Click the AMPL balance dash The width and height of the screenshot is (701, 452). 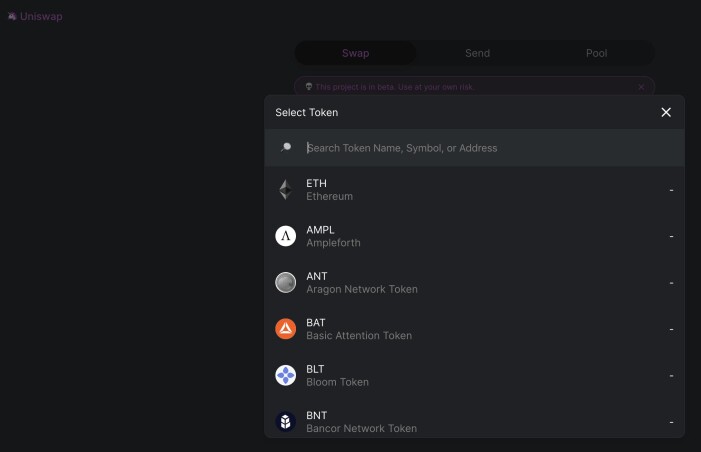pyautogui.click(x=671, y=237)
